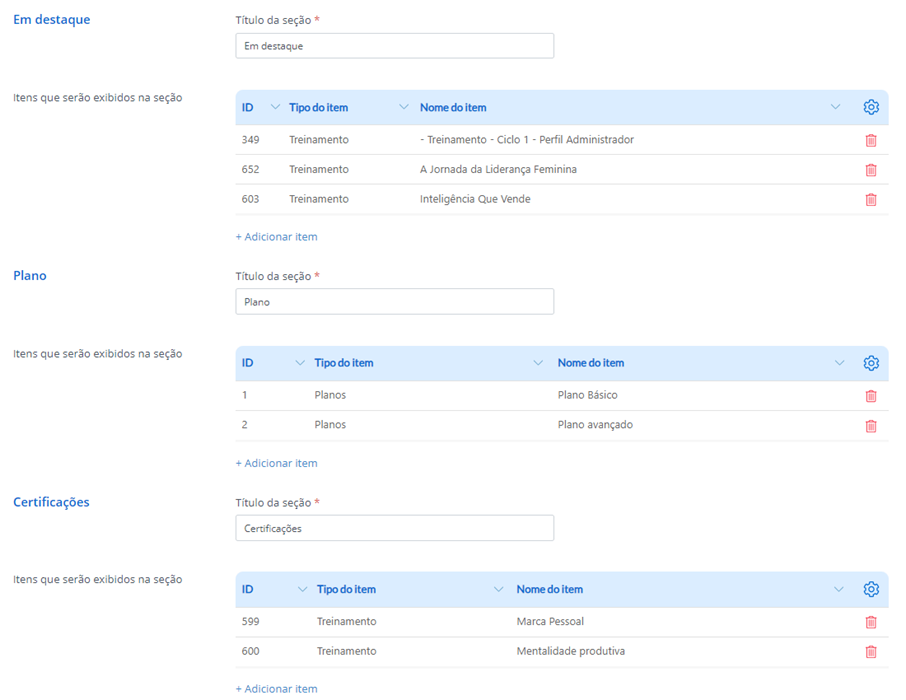Open Nome do item dropdown in Certificações table
Image resolution: width=906 pixels, height=700 pixels.
pos(838,589)
